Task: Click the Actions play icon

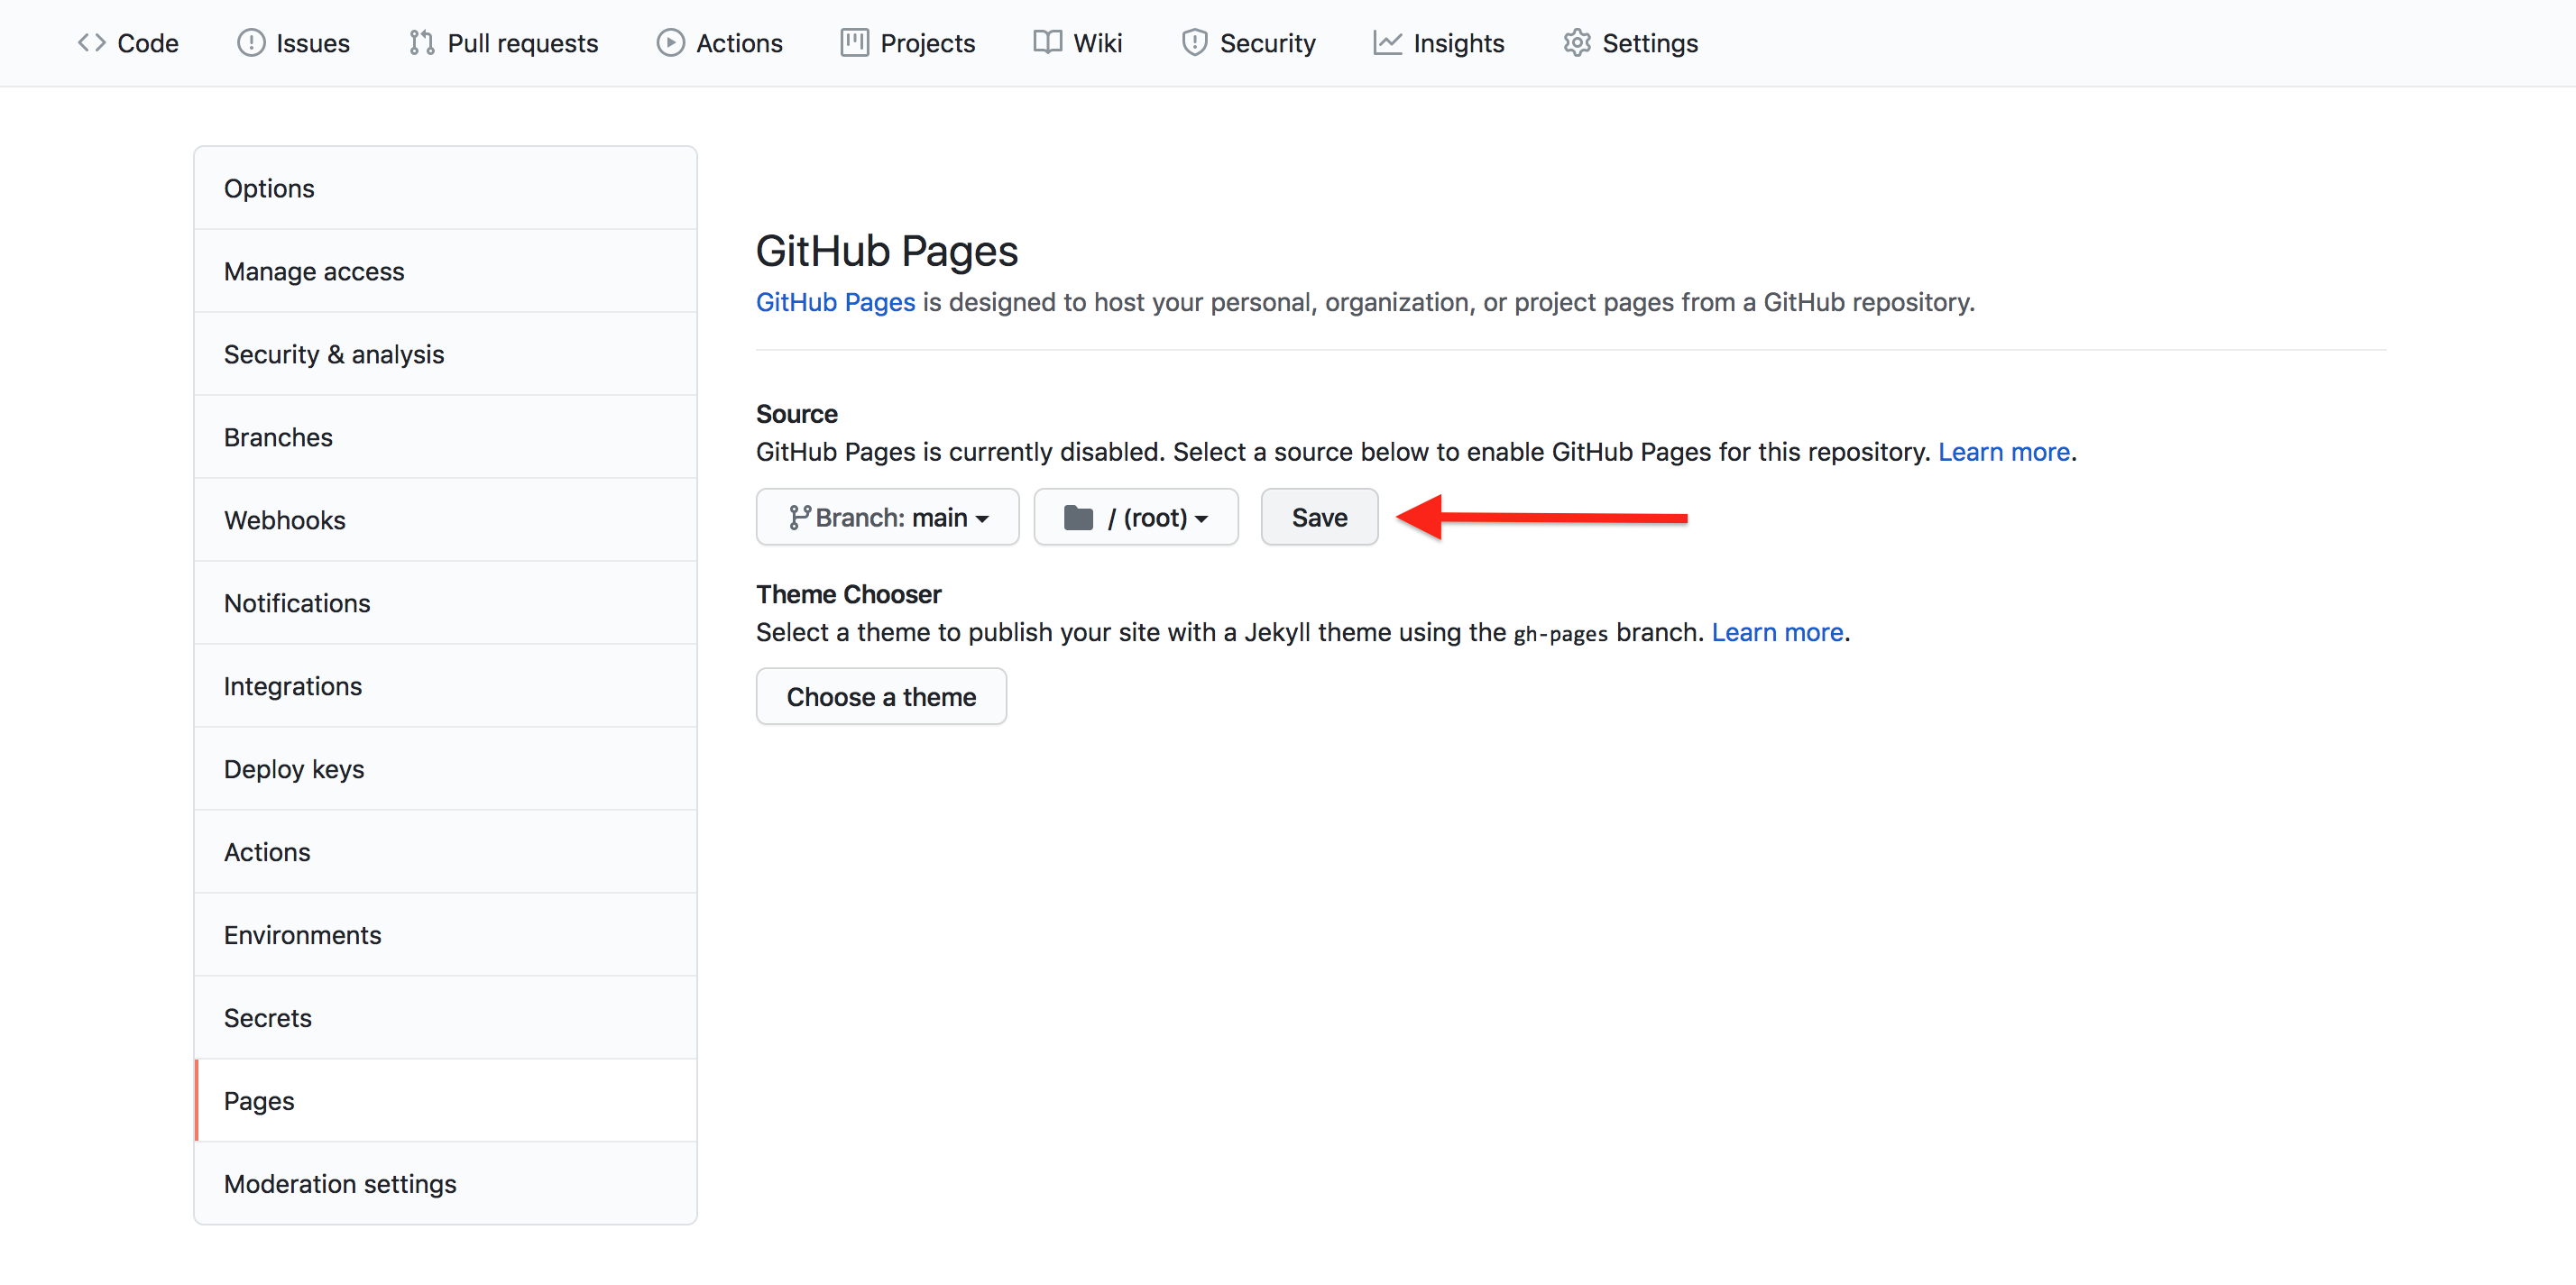Action: pyautogui.click(x=671, y=43)
